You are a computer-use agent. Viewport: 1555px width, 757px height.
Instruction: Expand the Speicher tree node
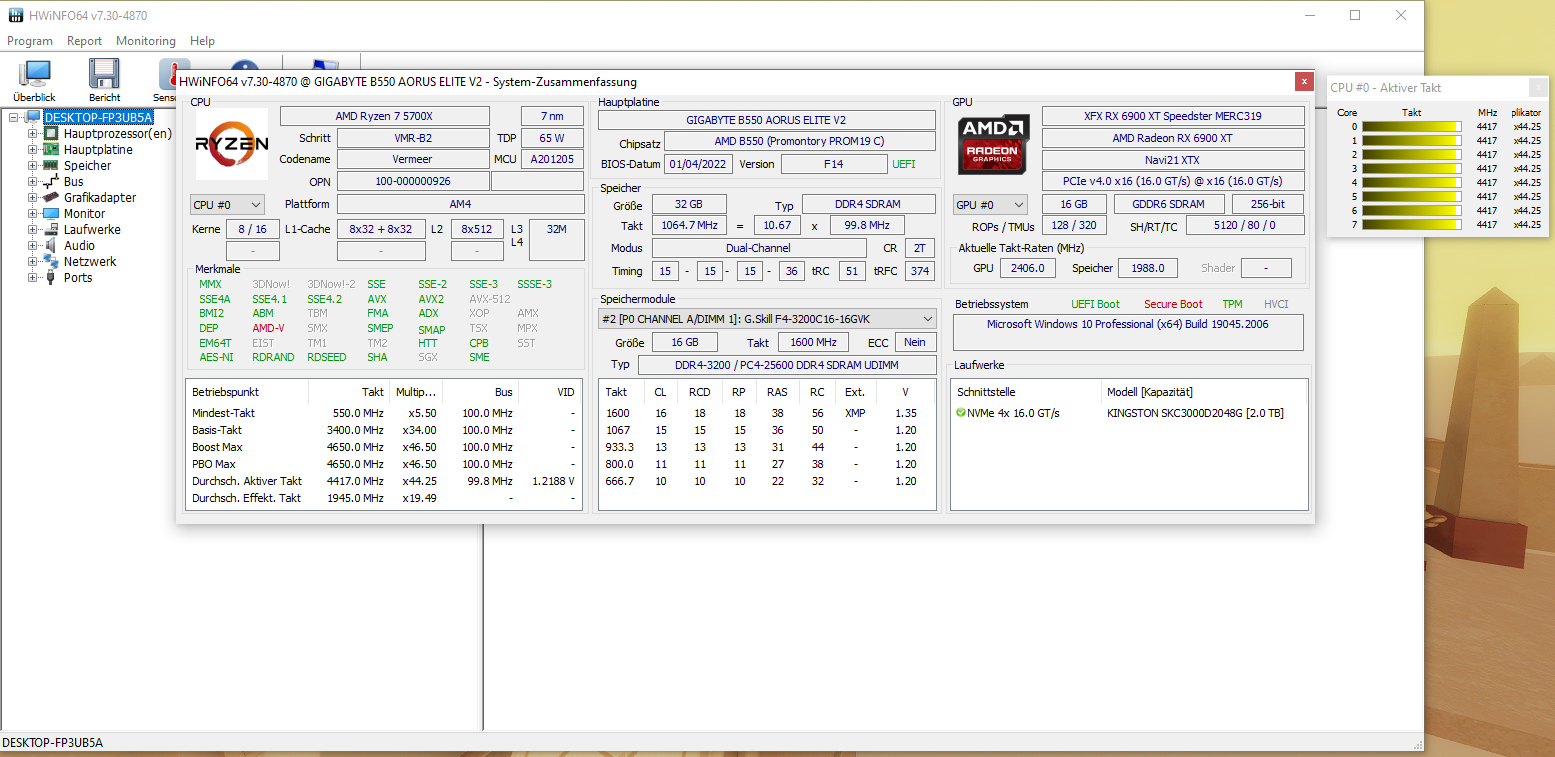tap(33, 165)
